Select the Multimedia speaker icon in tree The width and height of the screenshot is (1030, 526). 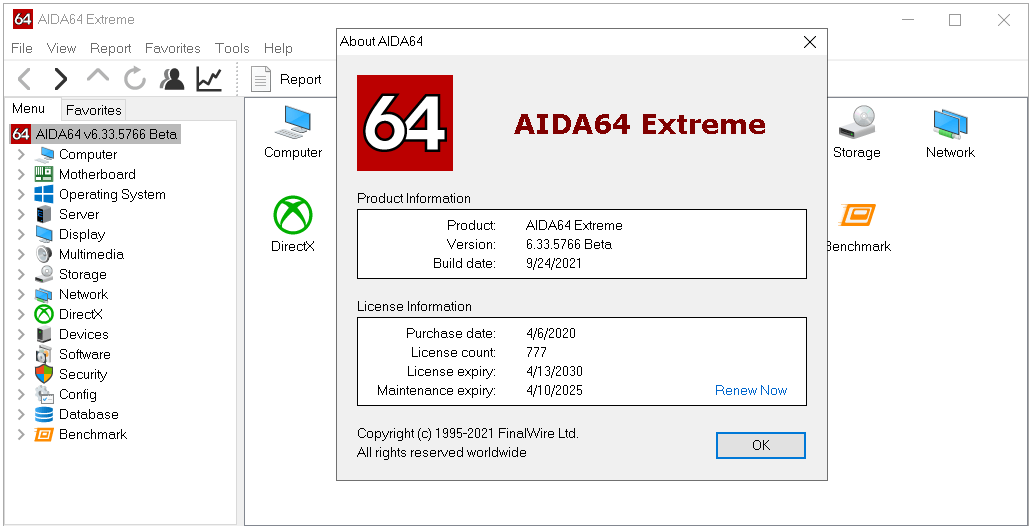44,254
